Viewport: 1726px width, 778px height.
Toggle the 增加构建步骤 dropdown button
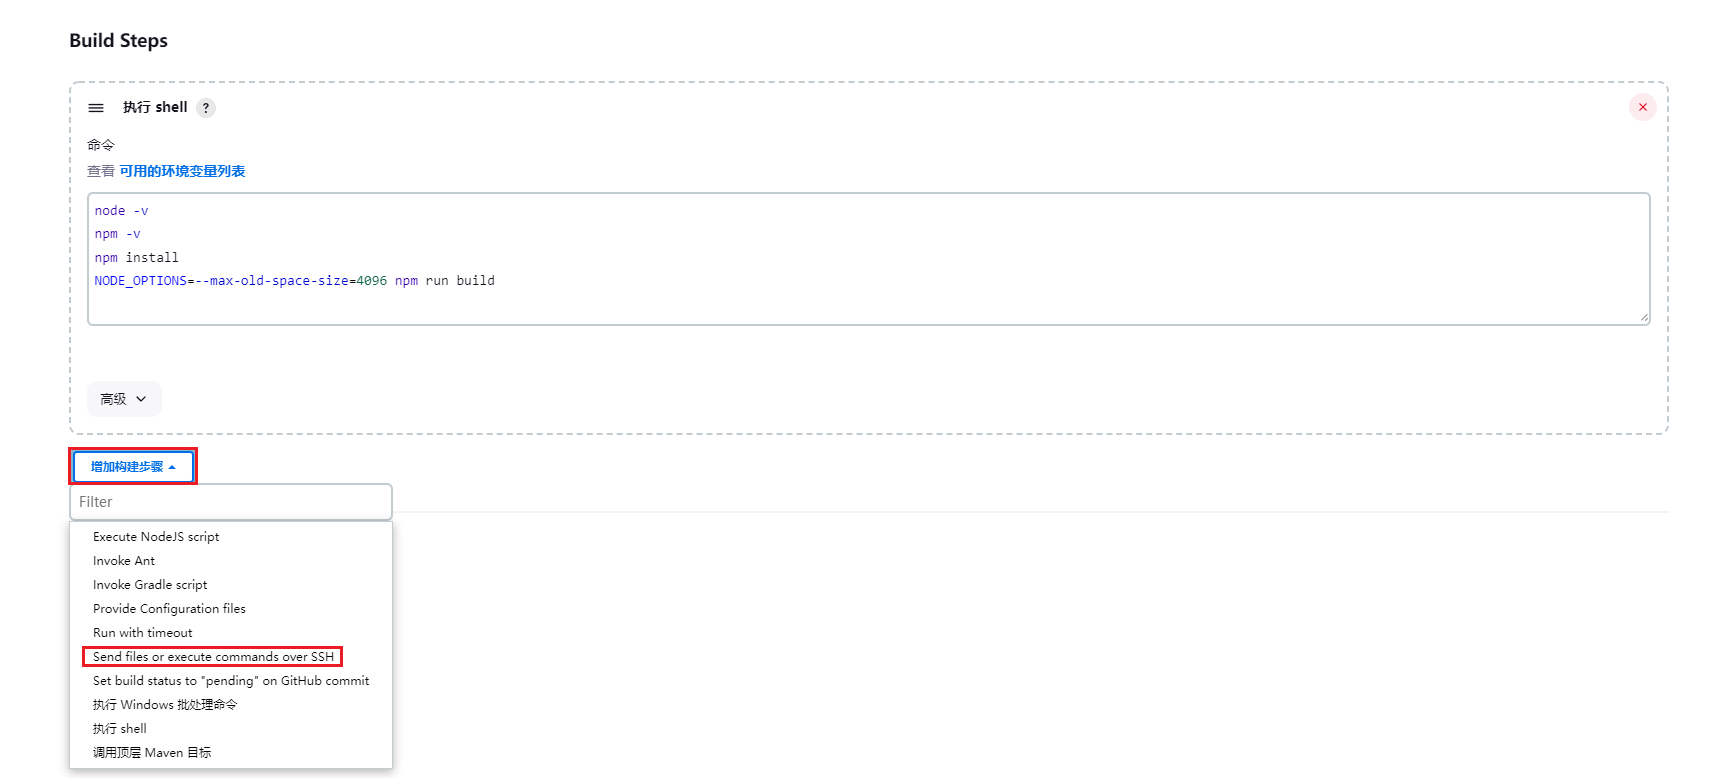coord(133,467)
